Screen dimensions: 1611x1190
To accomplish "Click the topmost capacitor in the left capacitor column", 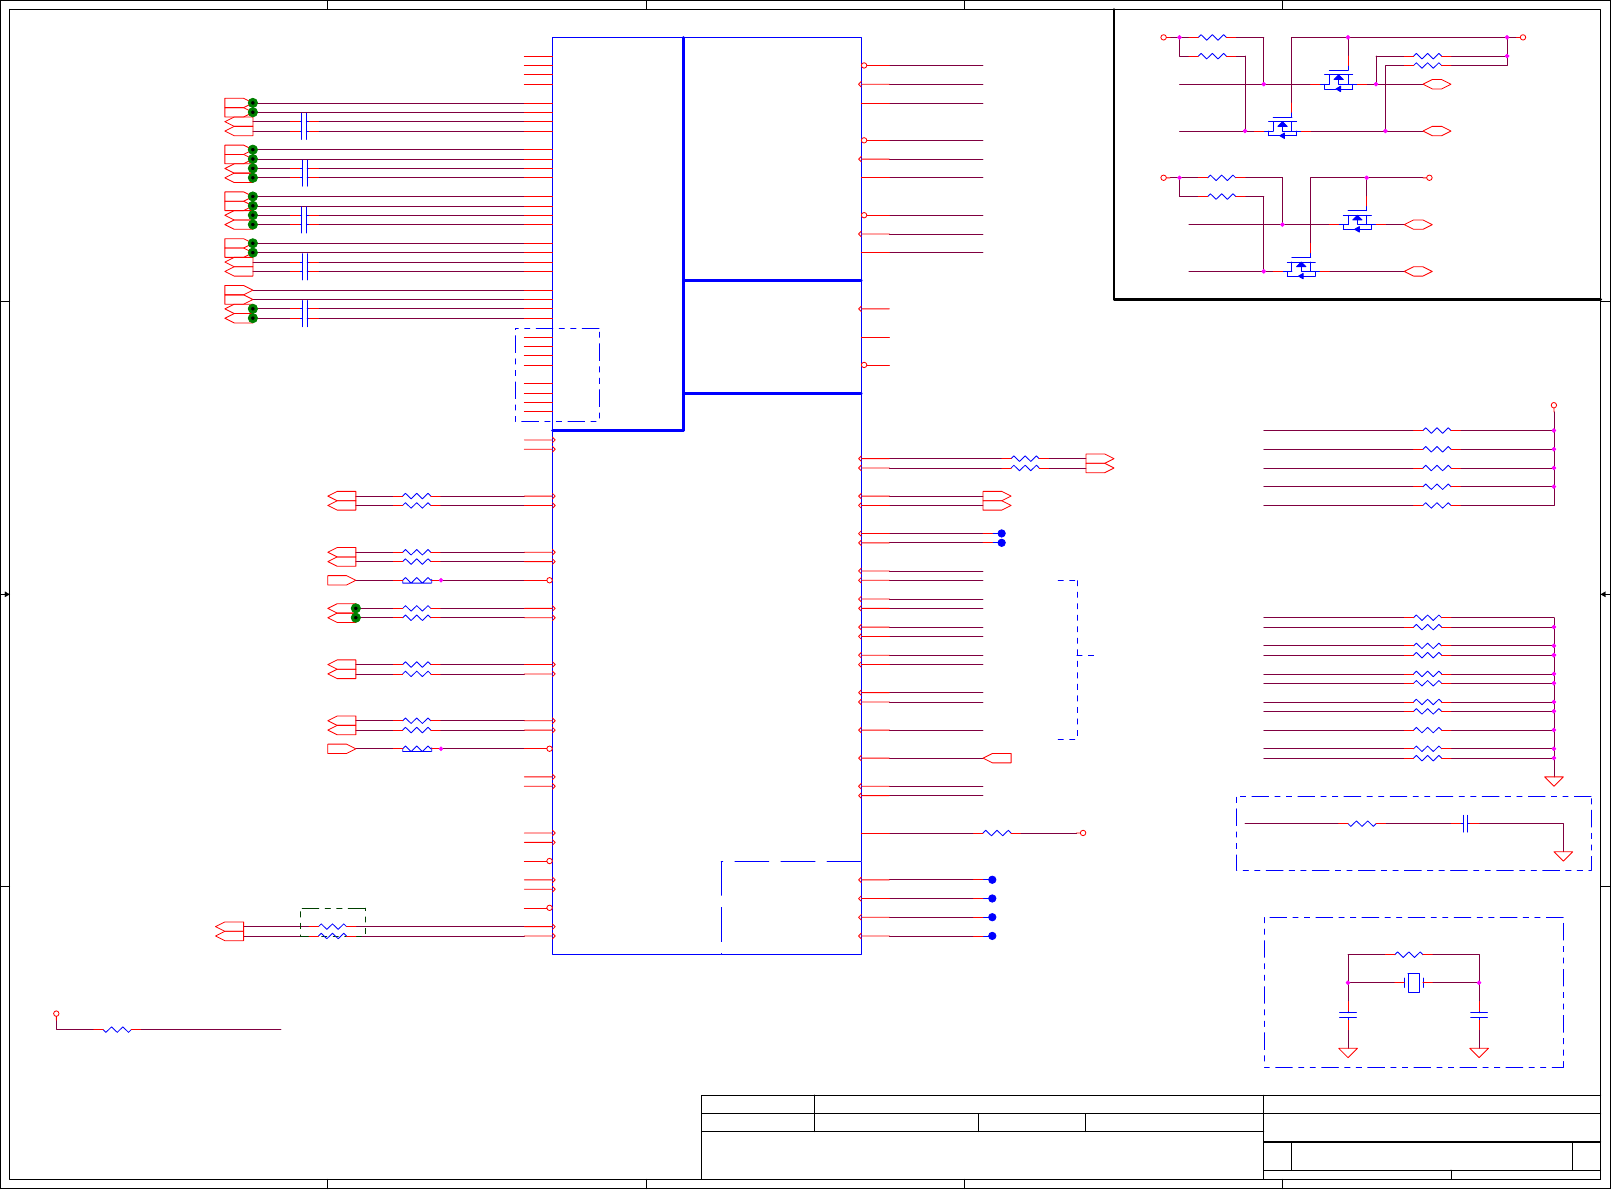I will [304, 126].
